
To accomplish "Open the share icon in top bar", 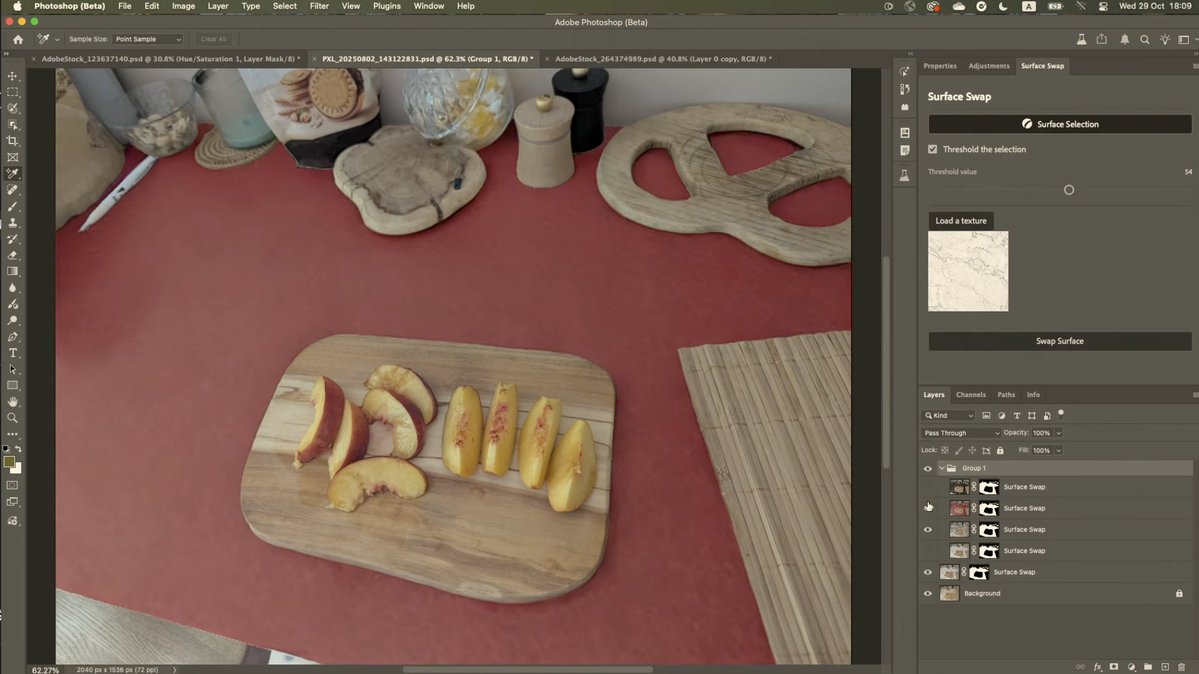I will (x=1102, y=39).
